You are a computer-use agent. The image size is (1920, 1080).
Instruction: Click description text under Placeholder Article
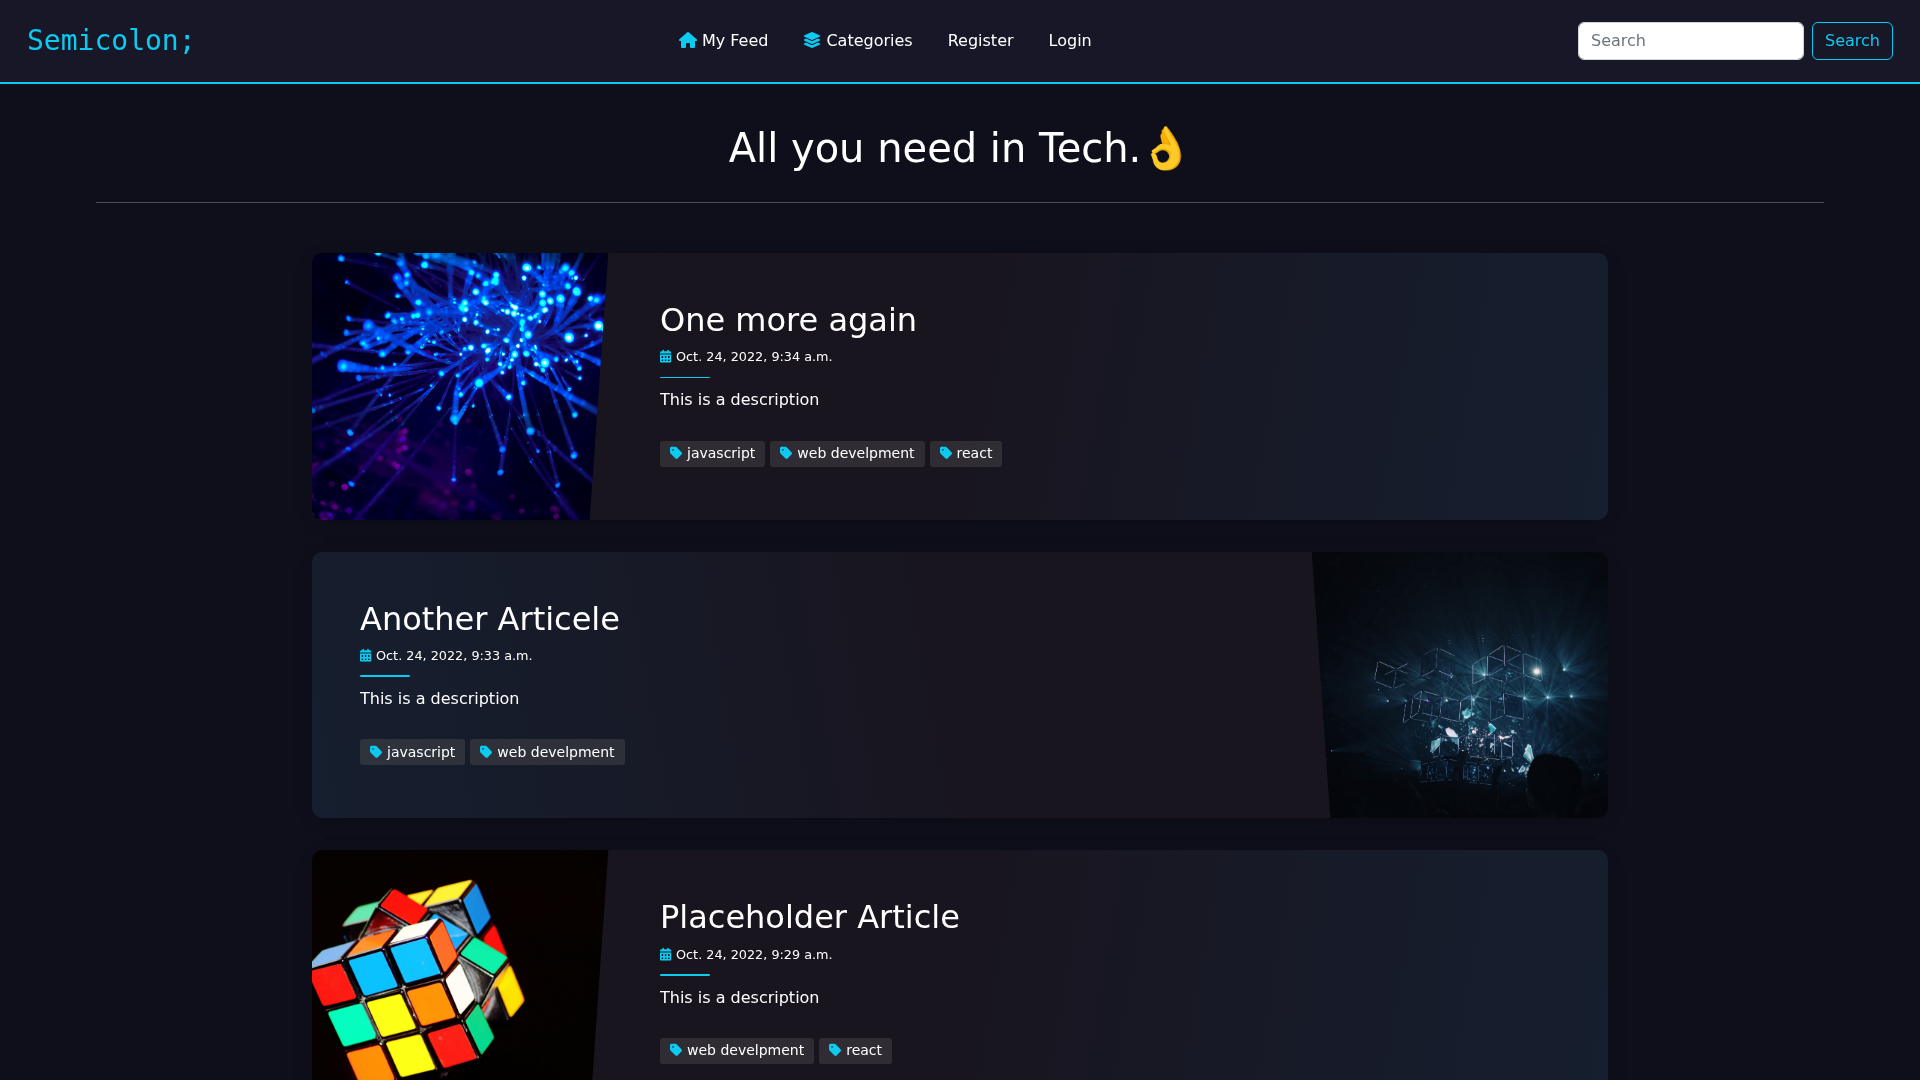[x=739, y=997]
